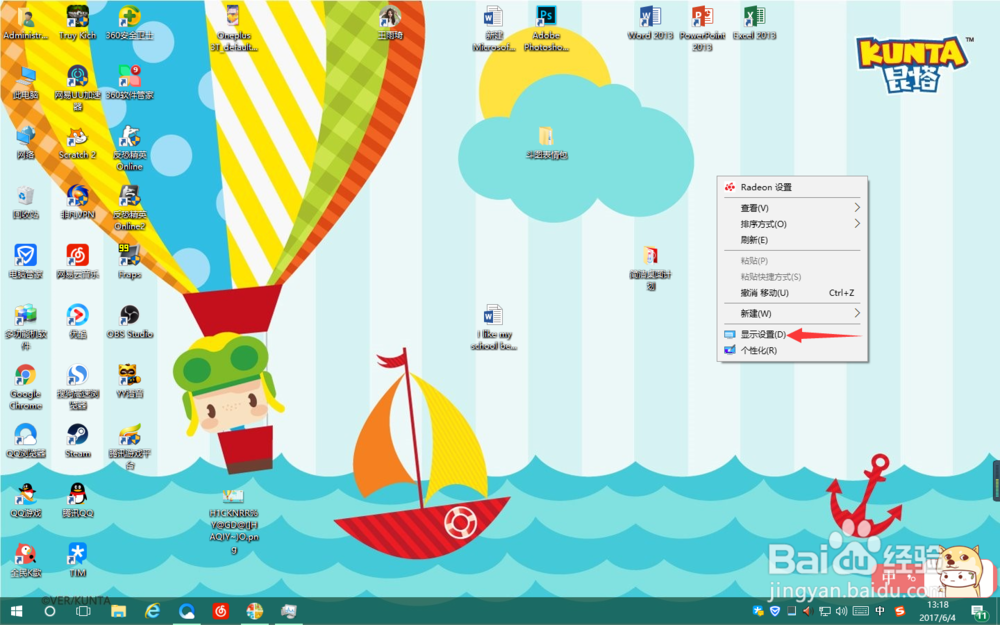Click the system volume speaker tray icon

click(842, 611)
